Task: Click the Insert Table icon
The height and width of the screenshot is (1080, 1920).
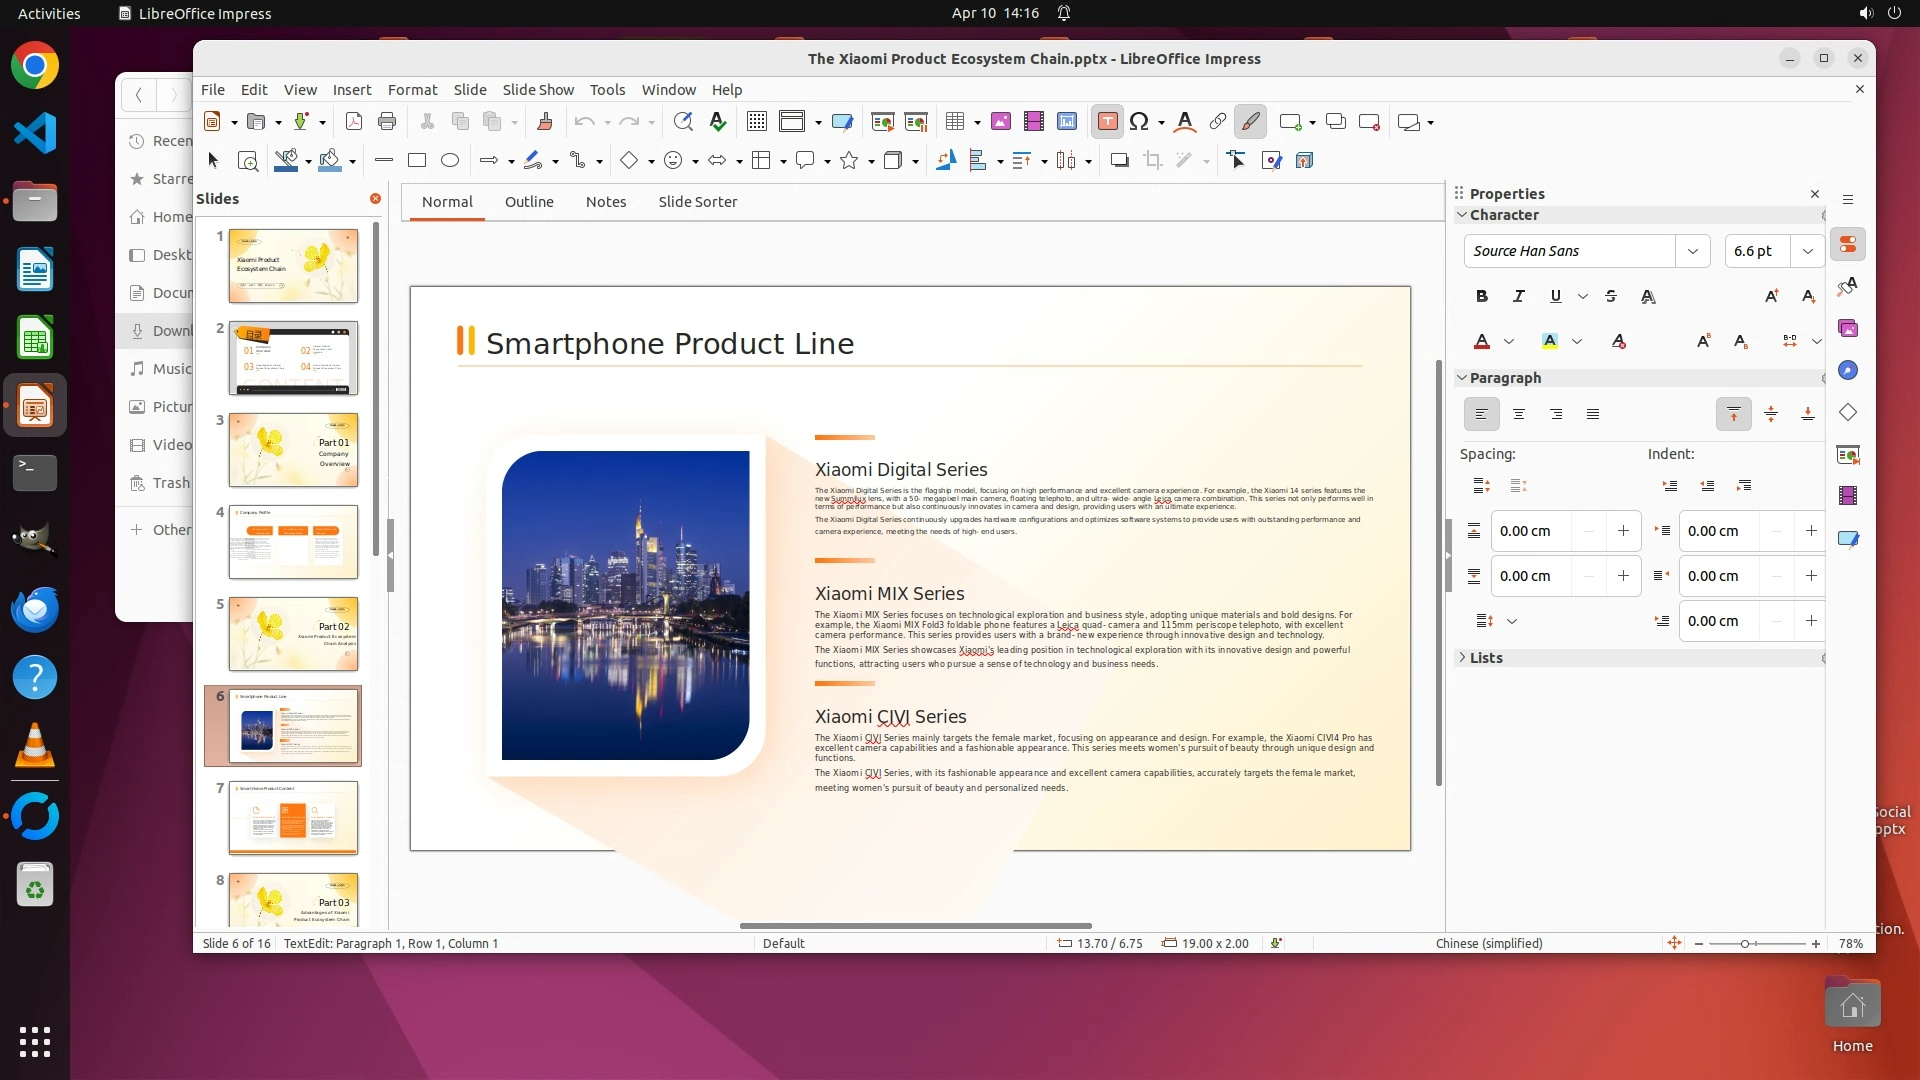Action: [955, 122]
